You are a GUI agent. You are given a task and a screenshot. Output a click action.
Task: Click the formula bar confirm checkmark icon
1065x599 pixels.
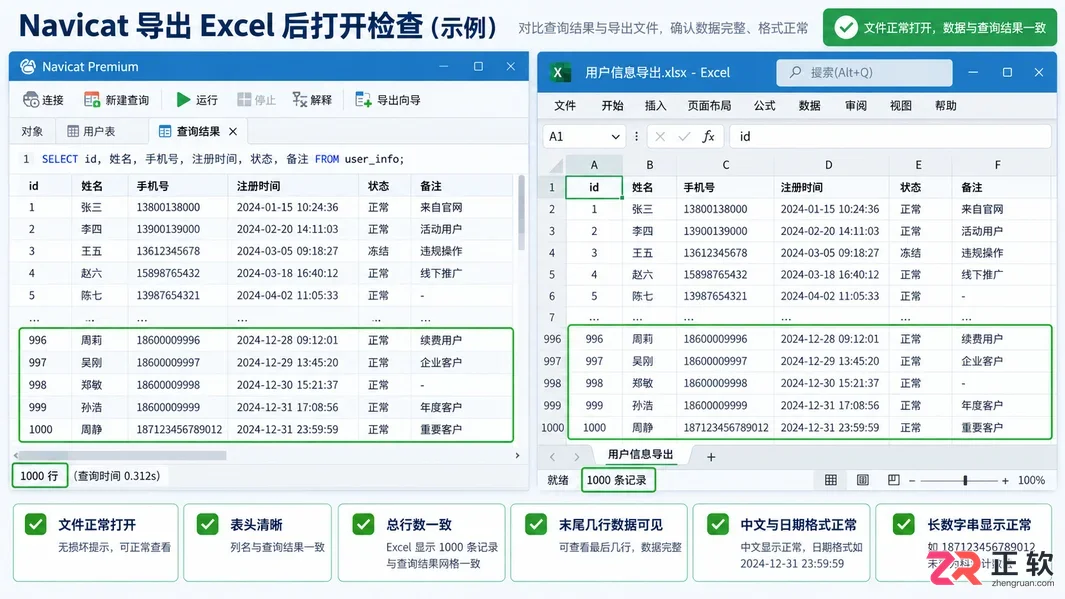pos(684,137)
